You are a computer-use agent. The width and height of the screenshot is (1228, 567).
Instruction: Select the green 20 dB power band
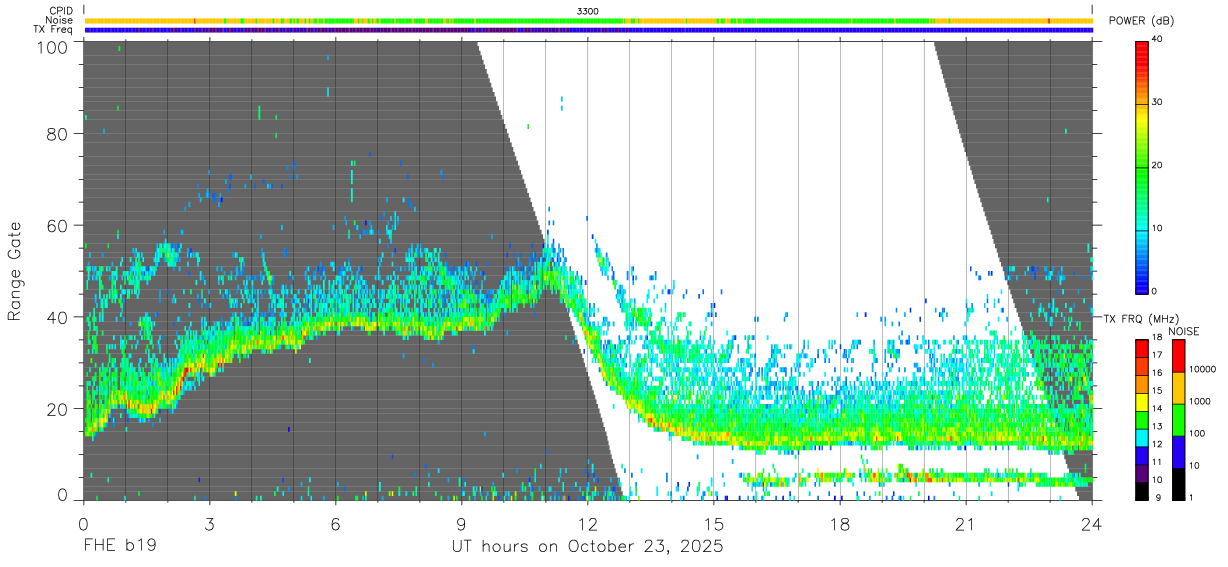1141,166
